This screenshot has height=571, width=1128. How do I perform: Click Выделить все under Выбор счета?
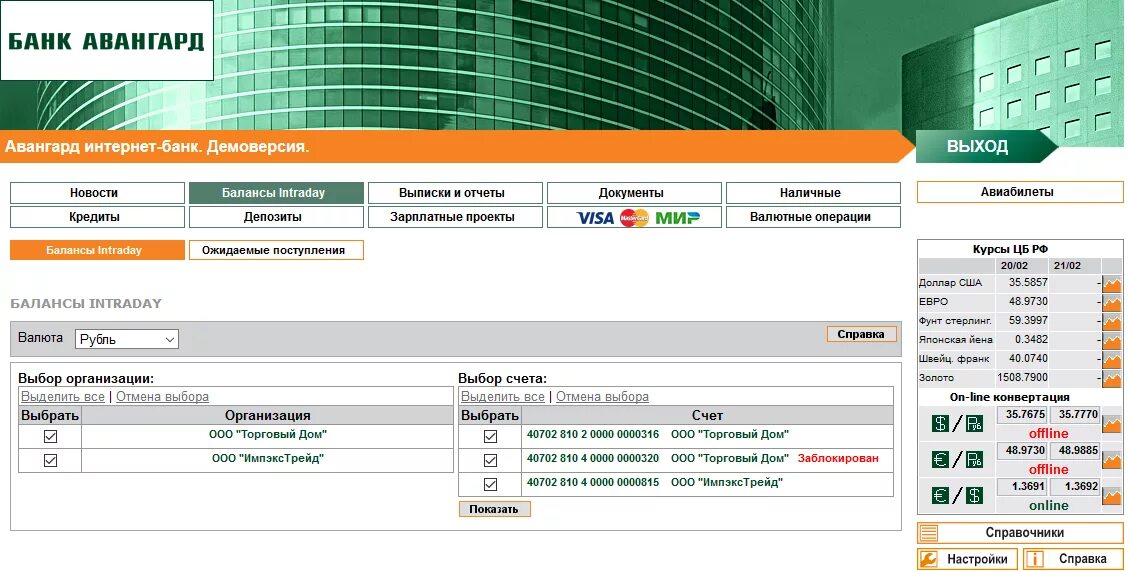503,397
